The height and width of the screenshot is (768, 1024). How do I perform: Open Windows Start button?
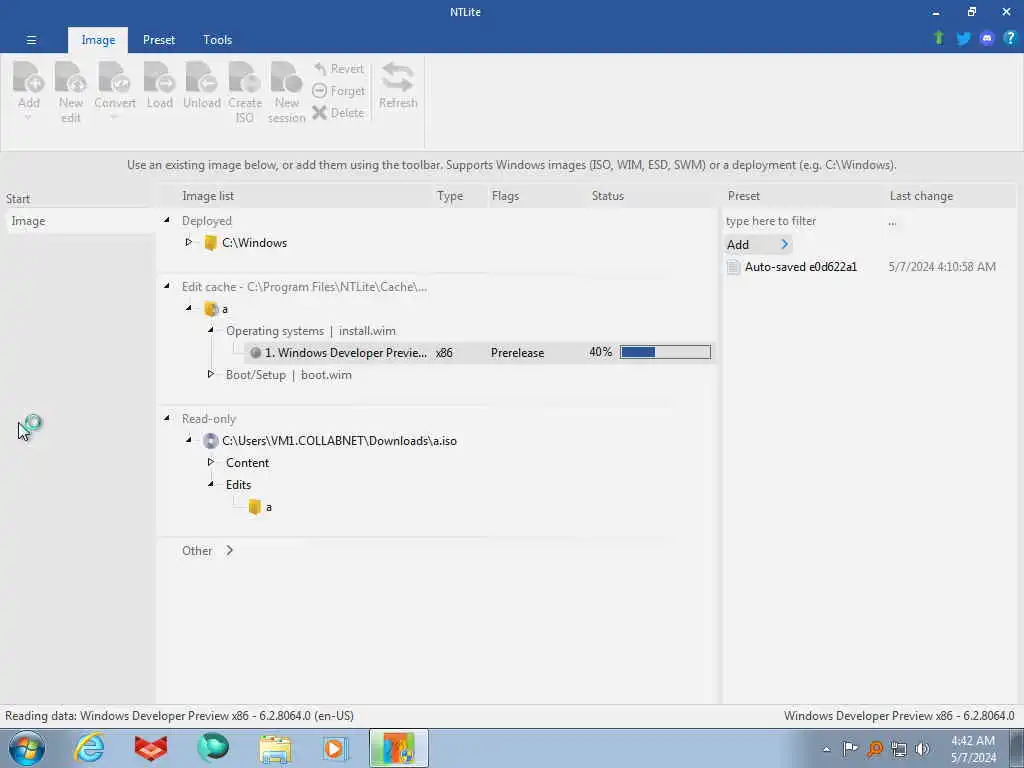click(x=27, y=748)
